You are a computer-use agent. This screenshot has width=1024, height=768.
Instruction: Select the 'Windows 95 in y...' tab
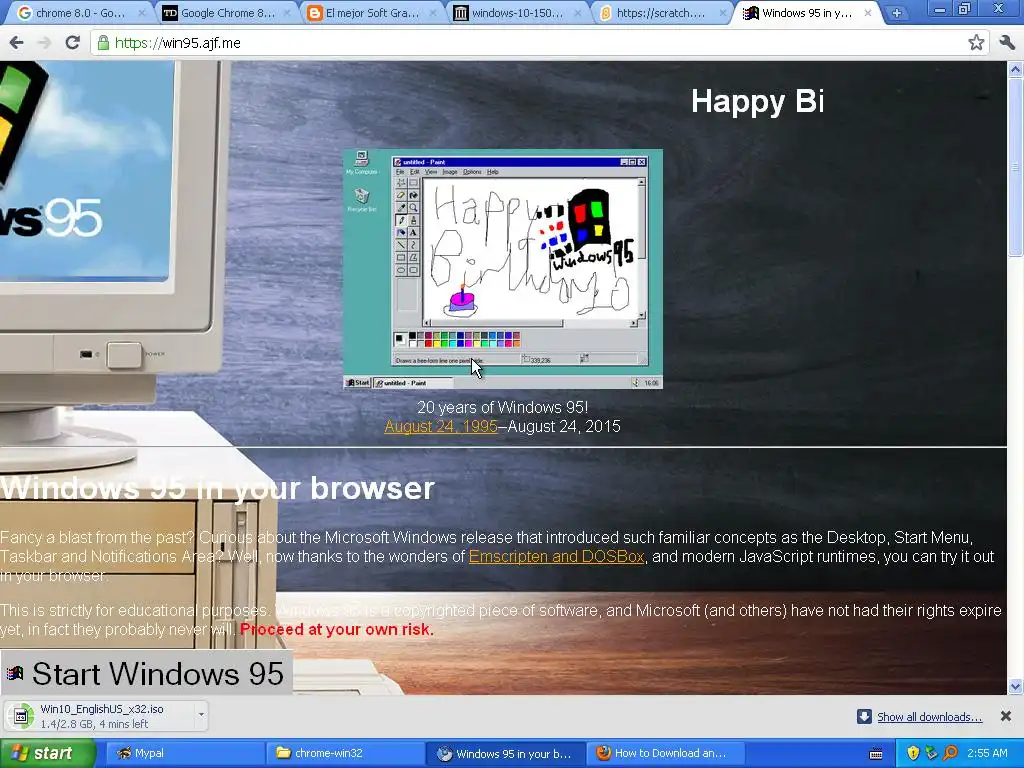tap(807, 13)
